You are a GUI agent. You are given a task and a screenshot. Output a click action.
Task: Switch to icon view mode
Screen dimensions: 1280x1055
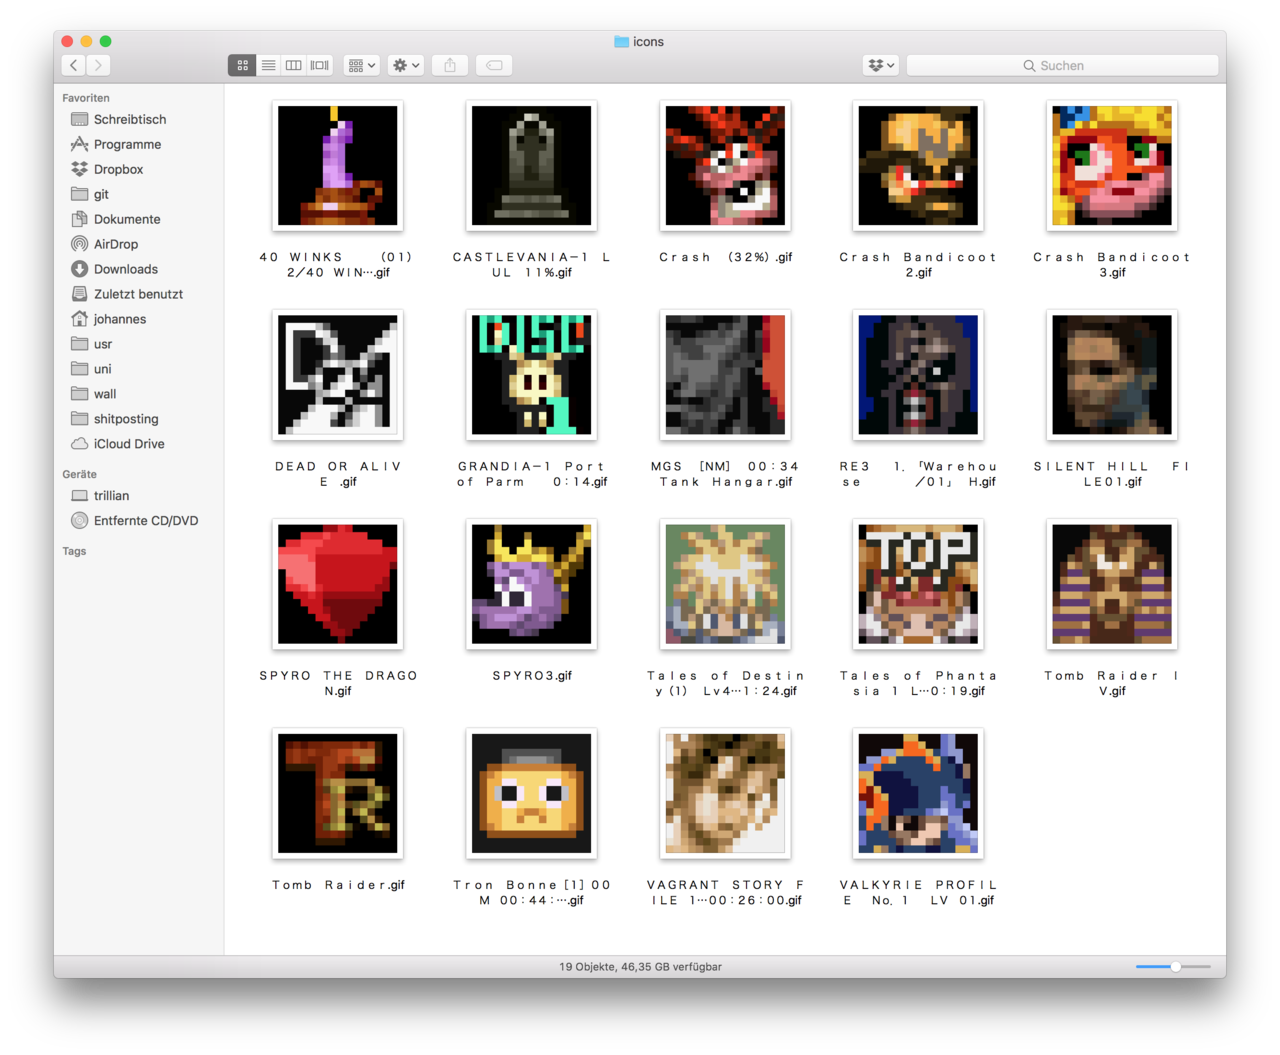(x=242, y=65)
